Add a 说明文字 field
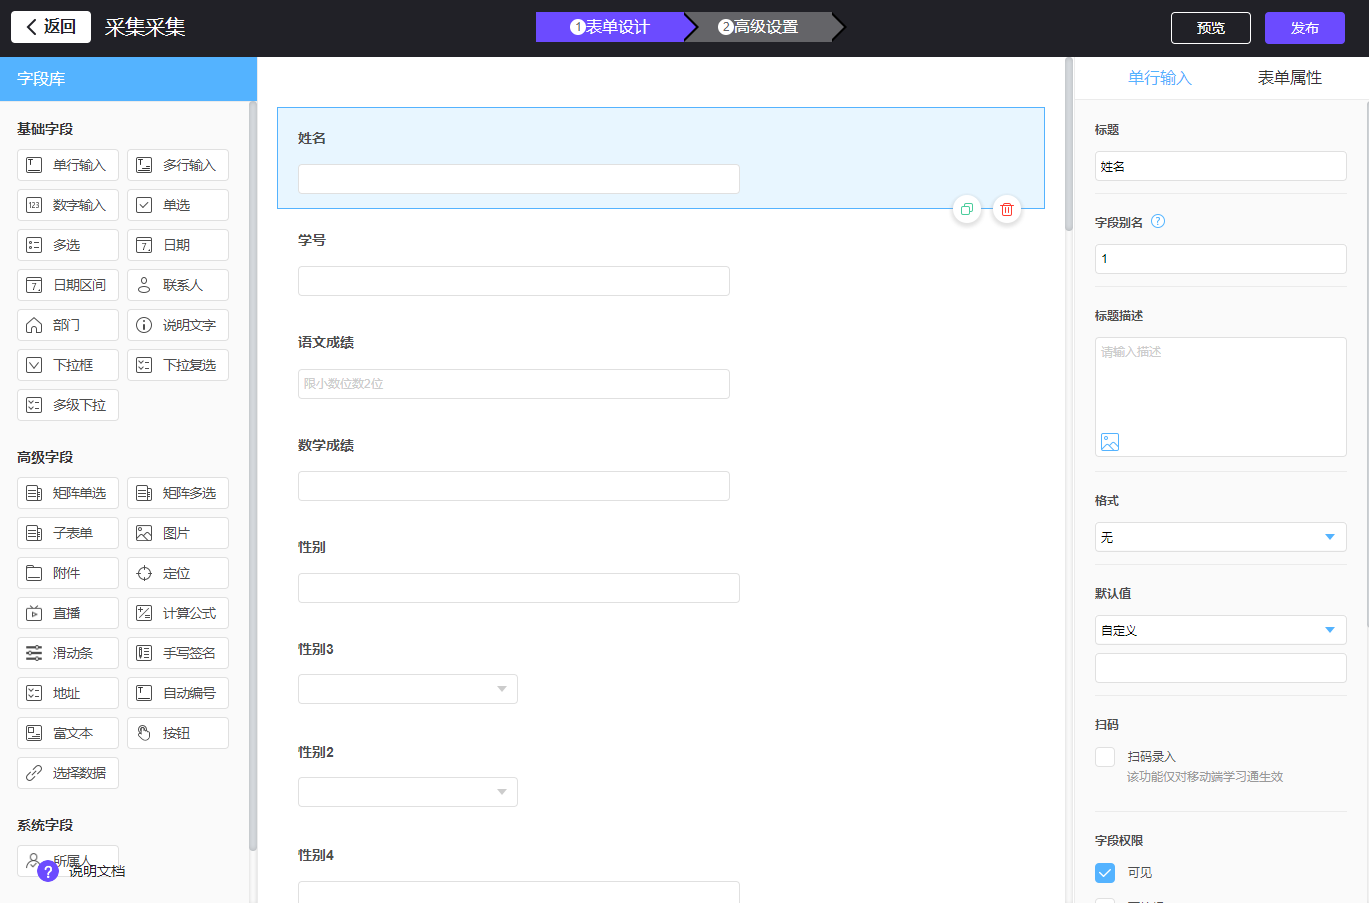The height and width of the screenshot is (903, 1369). tap(178, 325)
